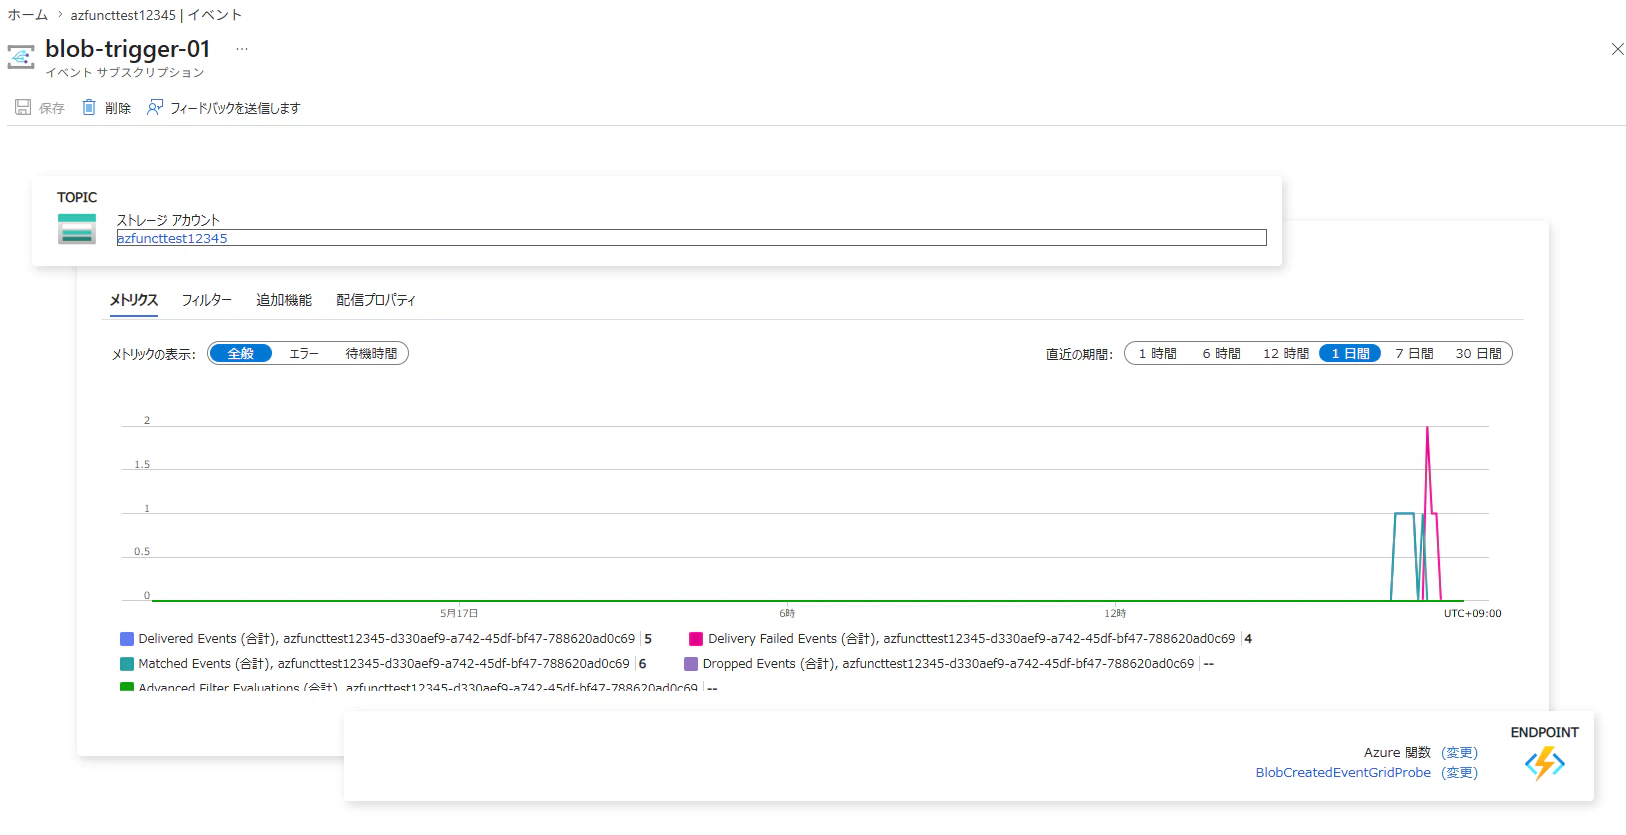Click the Delivery Failed Events legend label

click(x=972, y=639)
